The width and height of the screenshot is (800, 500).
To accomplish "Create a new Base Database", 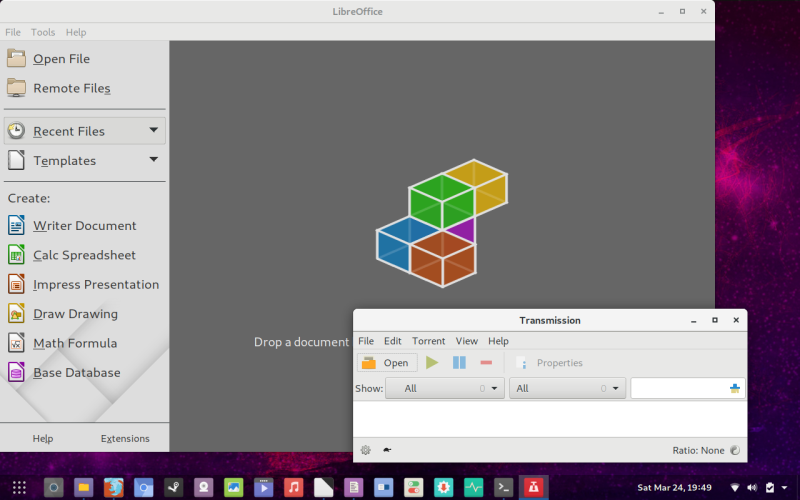I will pos(76,372).
